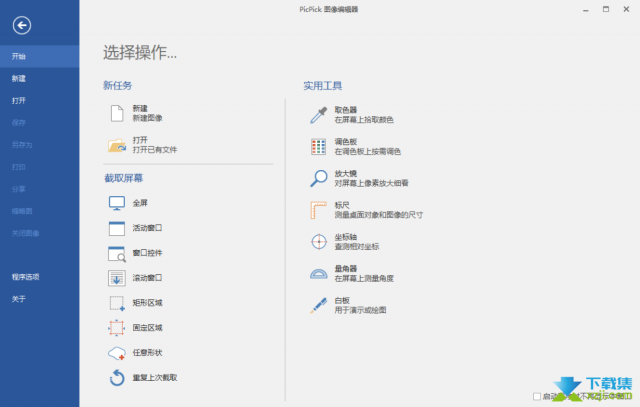Click the 窗口控件 capture label
The height and width of the screenshot is (407, 640).
click(147, 253)
